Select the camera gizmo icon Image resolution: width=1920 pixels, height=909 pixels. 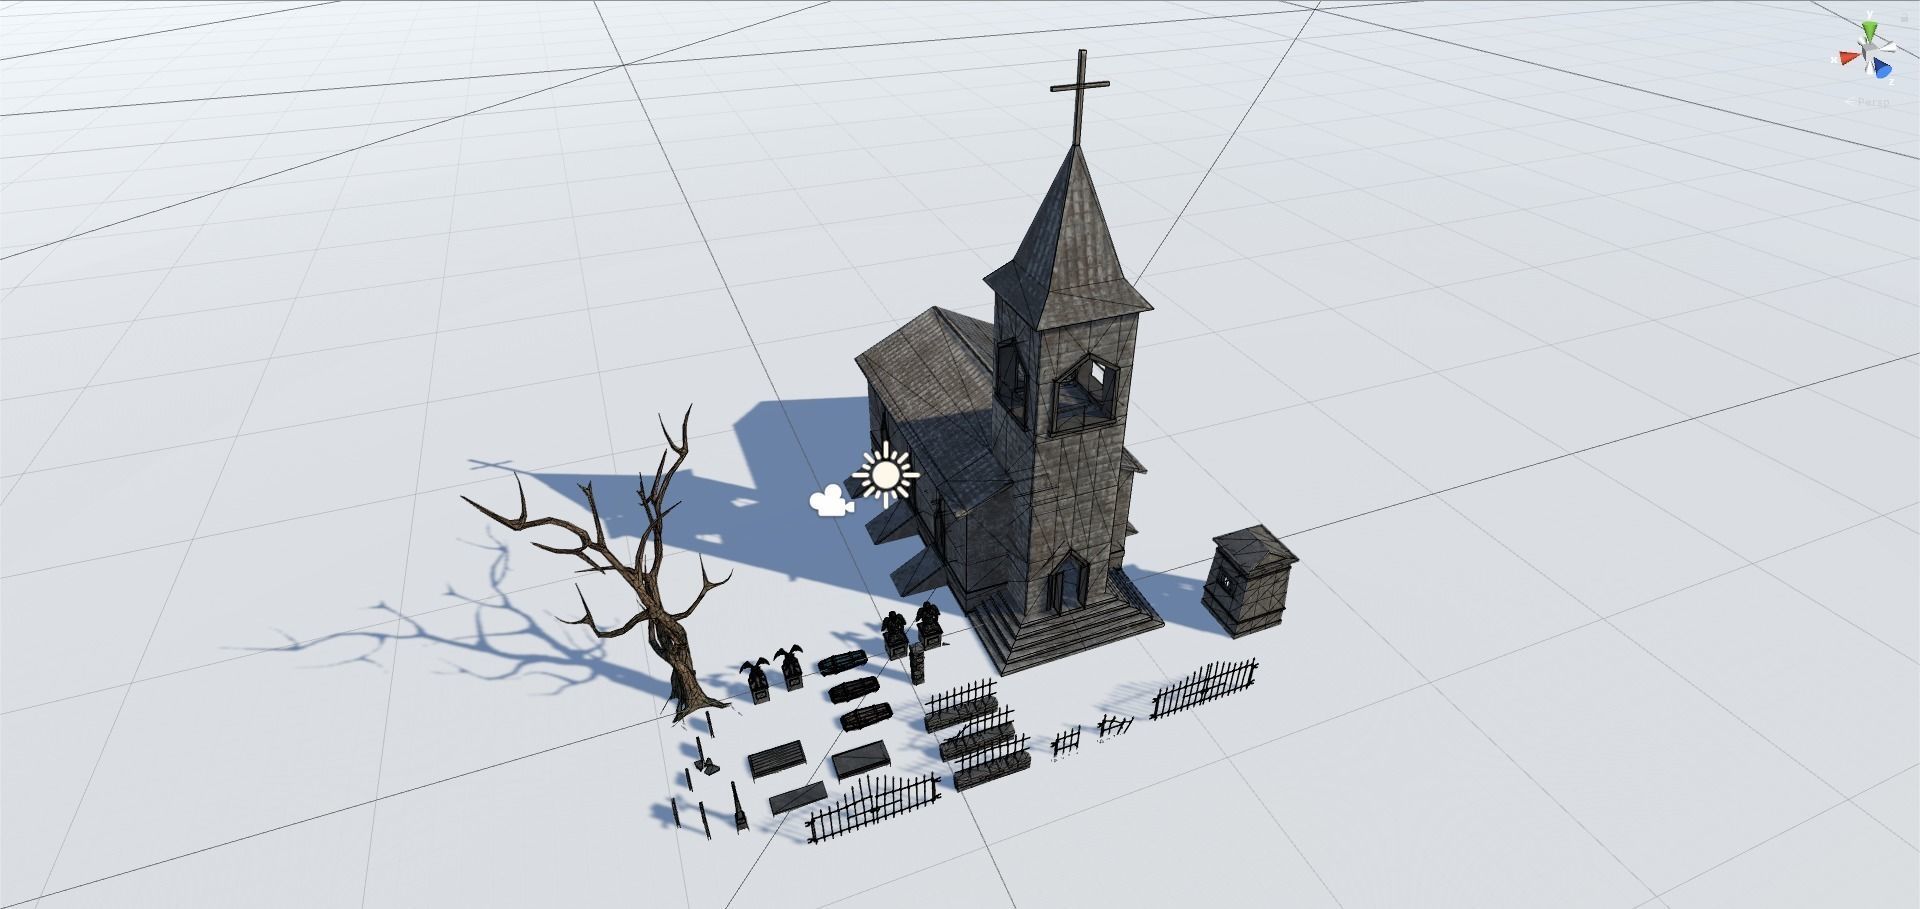830,502
